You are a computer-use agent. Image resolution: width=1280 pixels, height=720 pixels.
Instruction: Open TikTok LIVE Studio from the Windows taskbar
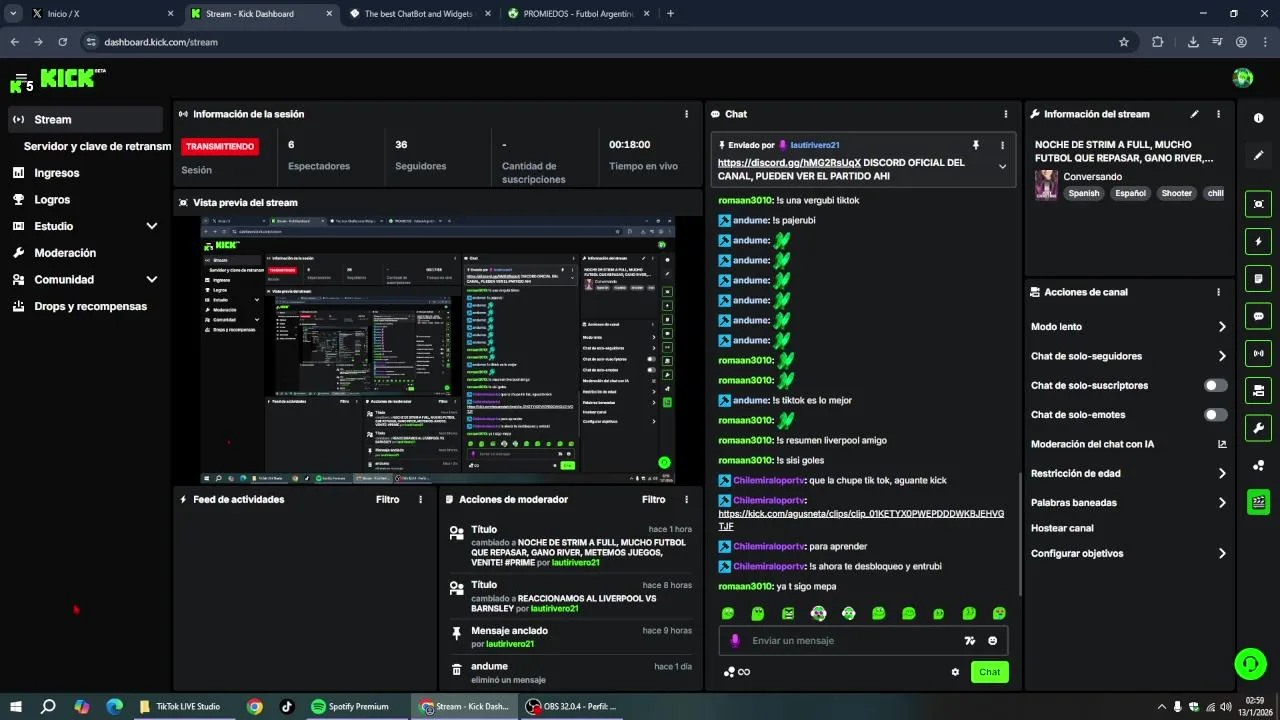point(179,706)
